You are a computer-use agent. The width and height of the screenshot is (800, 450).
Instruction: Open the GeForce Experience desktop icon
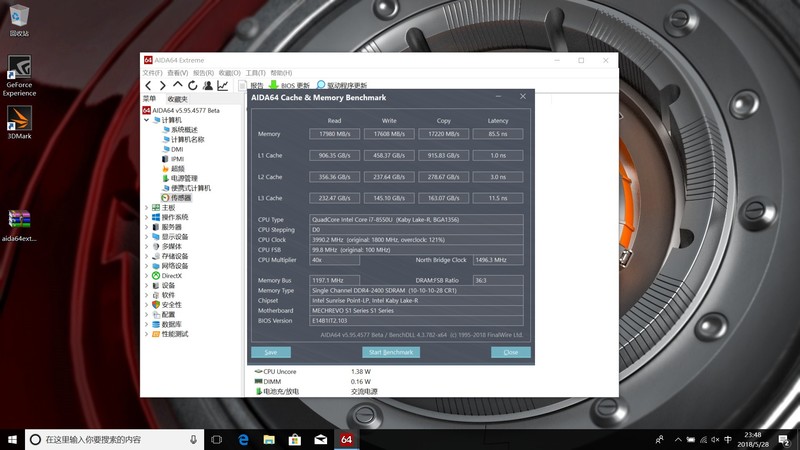click(x=19, y=76)
